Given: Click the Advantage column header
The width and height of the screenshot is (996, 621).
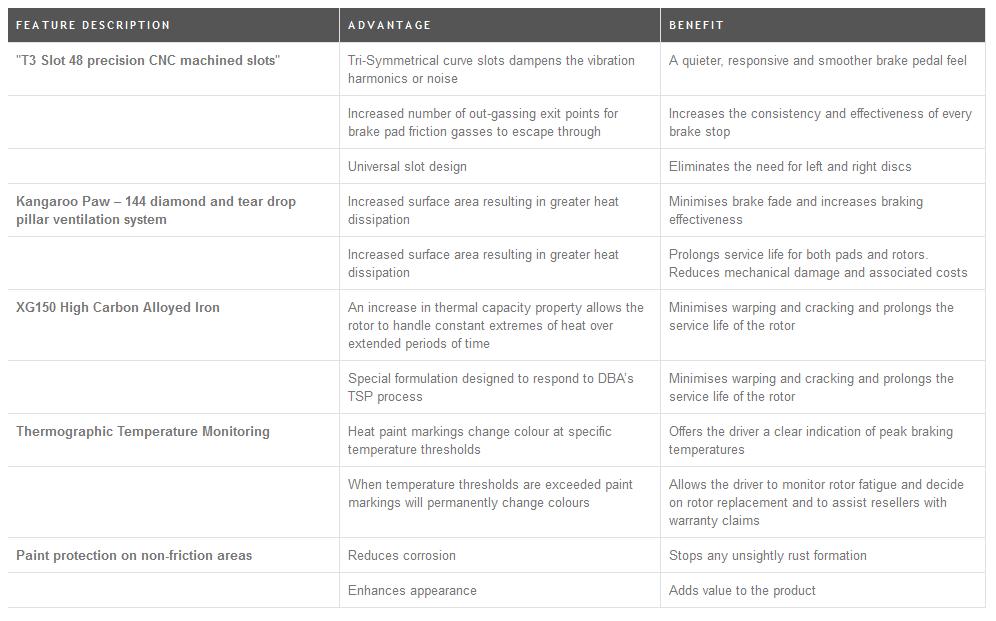Looking at the screenshot, I should pos(390,25).
